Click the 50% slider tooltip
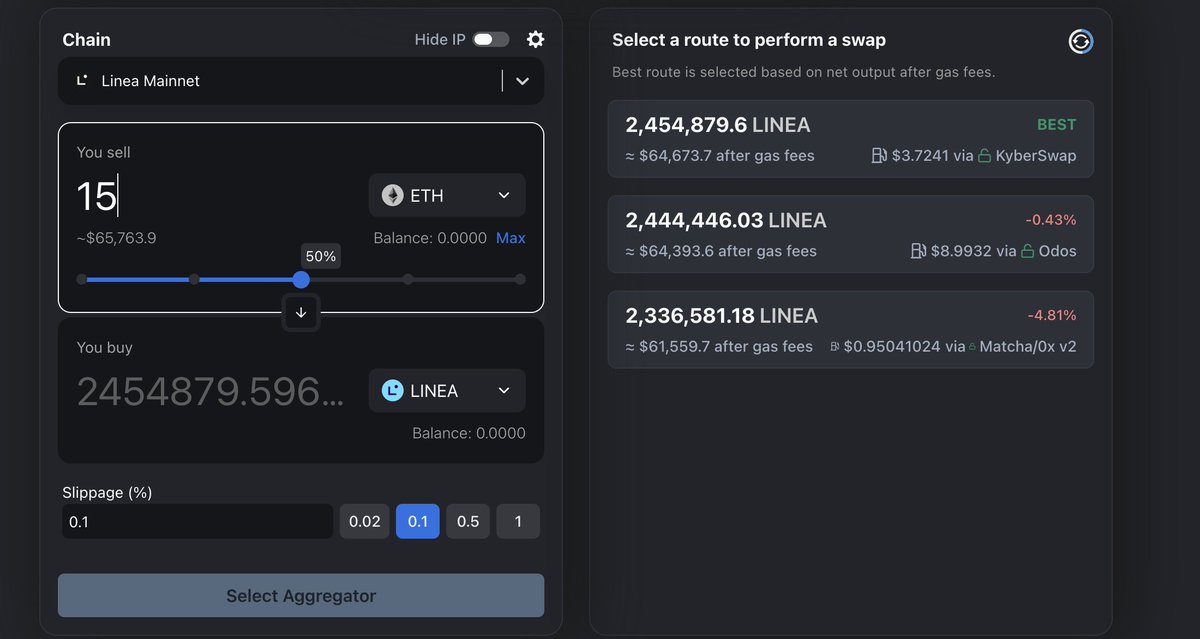Image resolution: width=1200 pixels, height=639 pixels. (321, 257)
